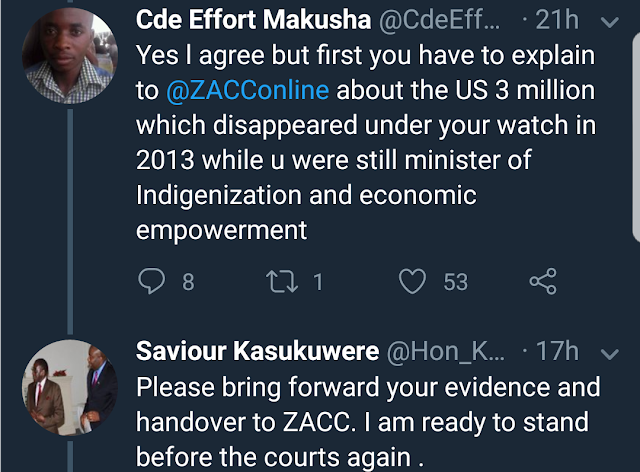
Task: Like Cde Effort Makusha's tweet with the heart
Action: coord(412,282)
